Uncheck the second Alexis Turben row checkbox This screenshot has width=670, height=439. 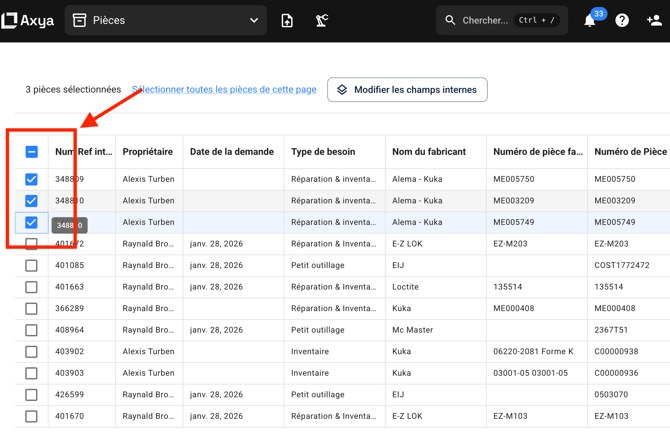pos(32,201)
